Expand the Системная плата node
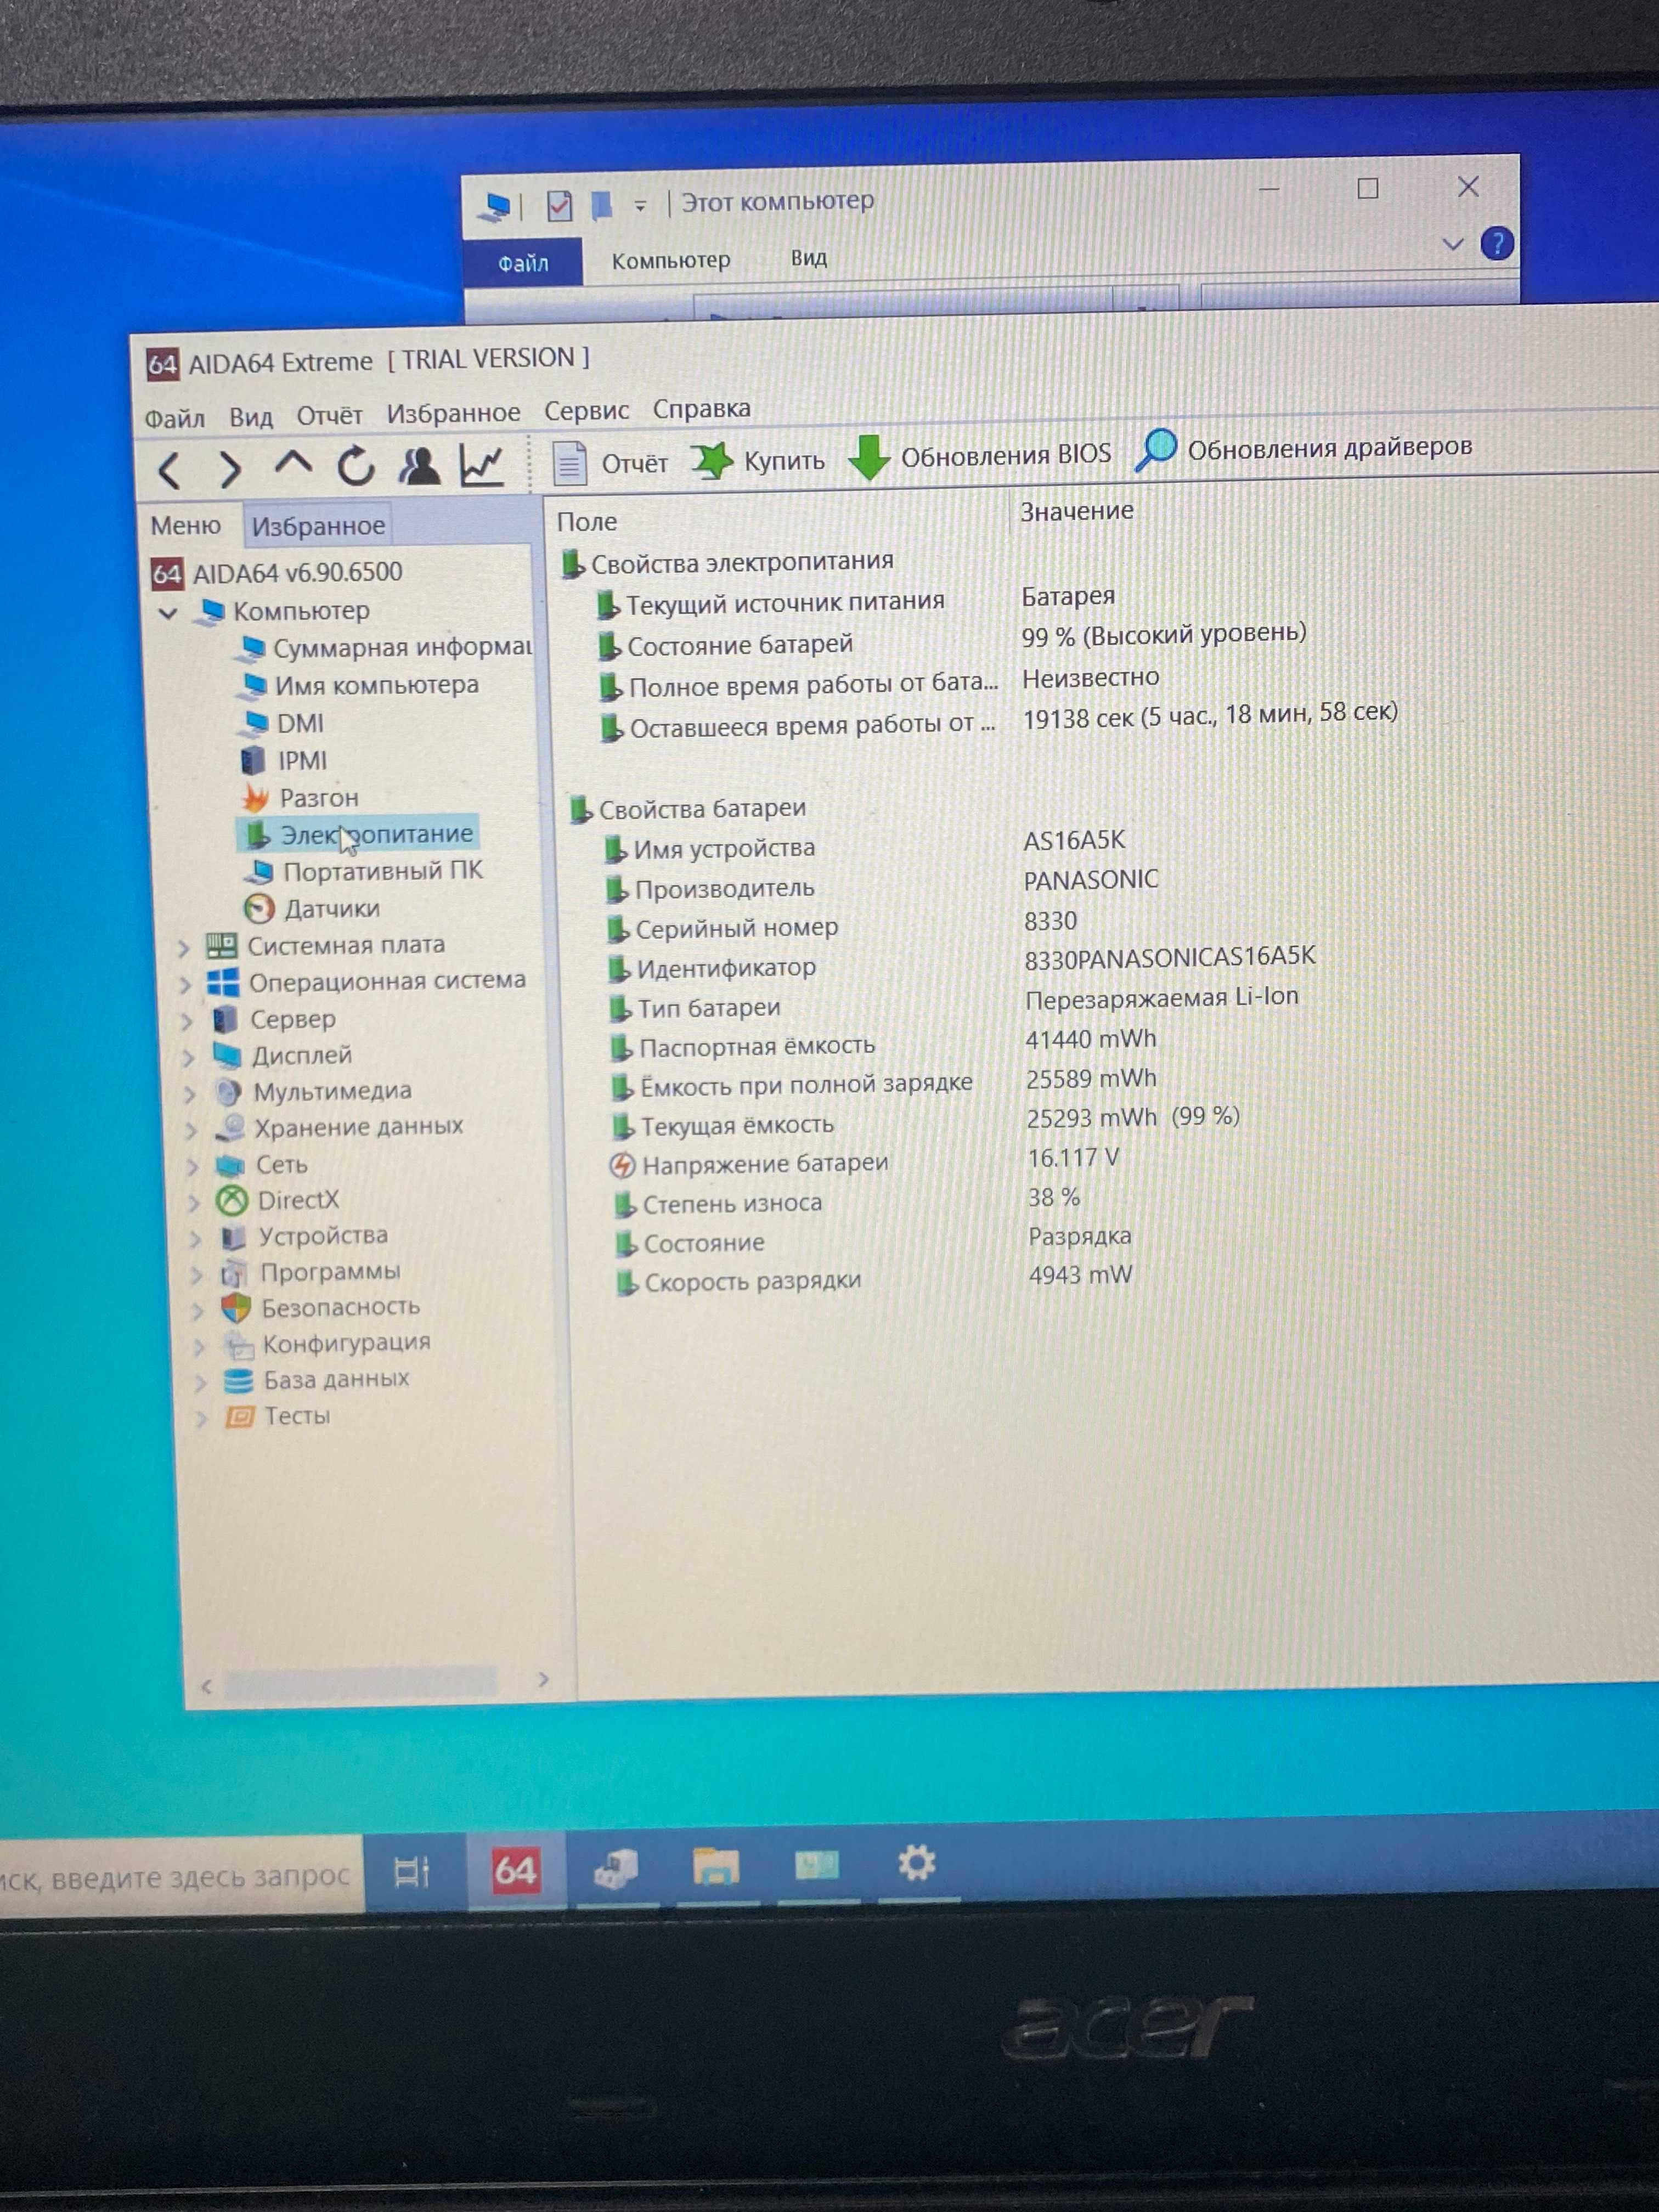Image resolution: width=1659 pixels, height=2212 pixels. pyautogui.click(x=183, y=948)
